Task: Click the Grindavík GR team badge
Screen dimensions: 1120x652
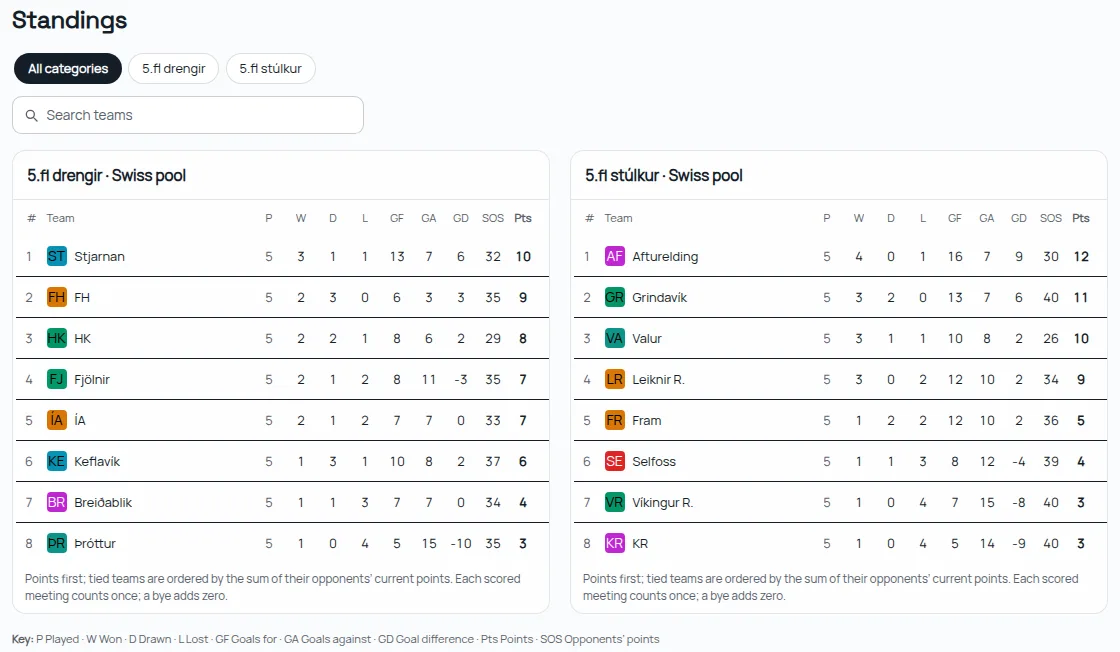Action: tap(614, 297)
